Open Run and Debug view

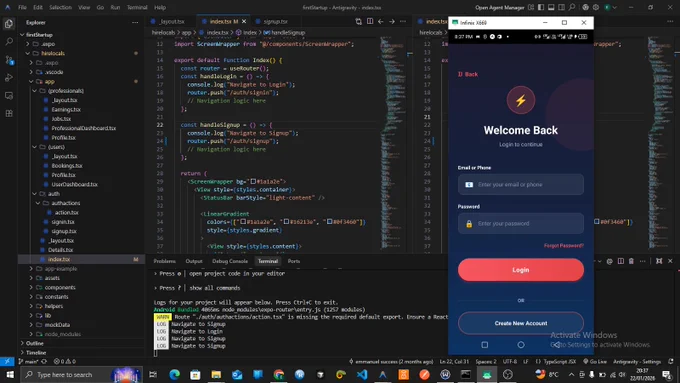pos(9,78)
